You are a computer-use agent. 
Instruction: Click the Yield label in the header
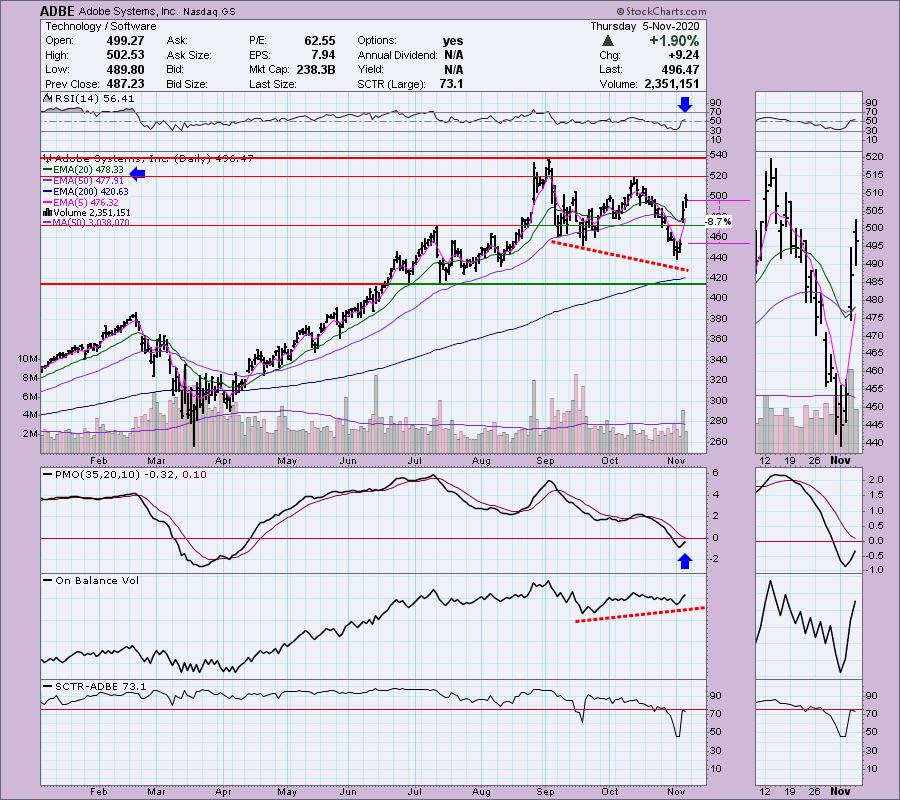[370, 69]
